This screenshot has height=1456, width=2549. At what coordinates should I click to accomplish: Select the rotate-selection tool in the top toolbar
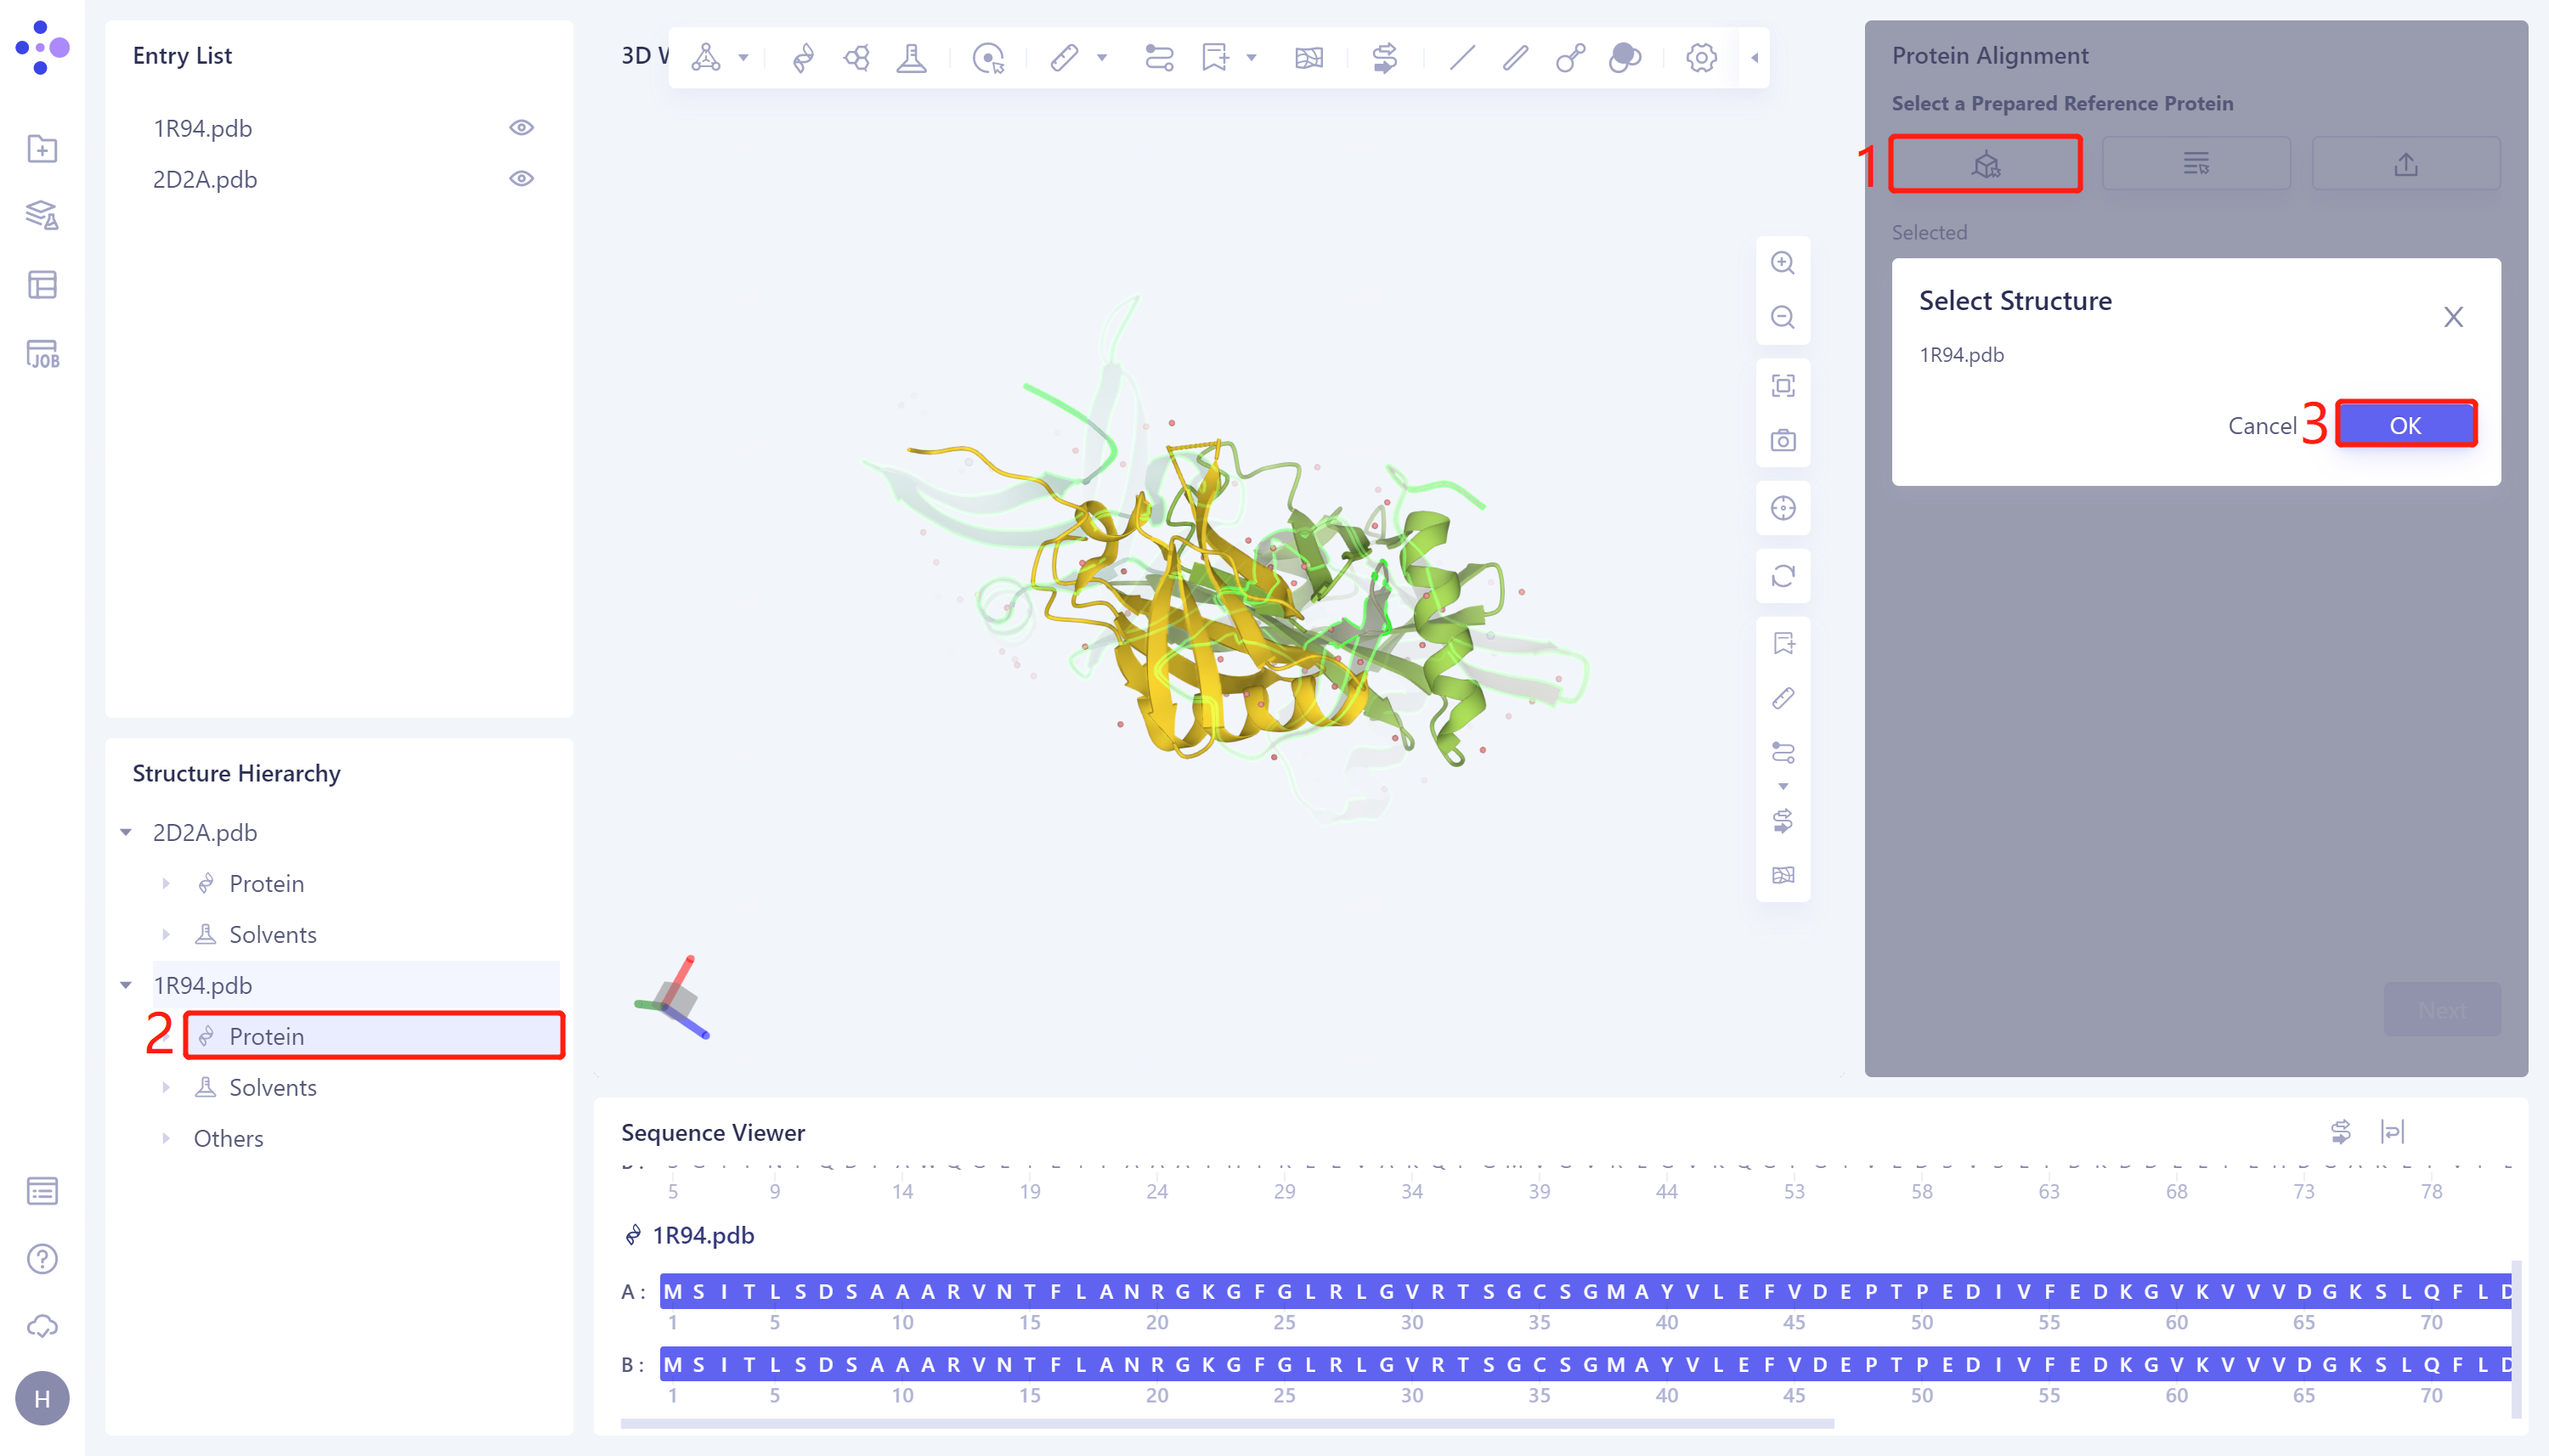(x=988, y=58)
